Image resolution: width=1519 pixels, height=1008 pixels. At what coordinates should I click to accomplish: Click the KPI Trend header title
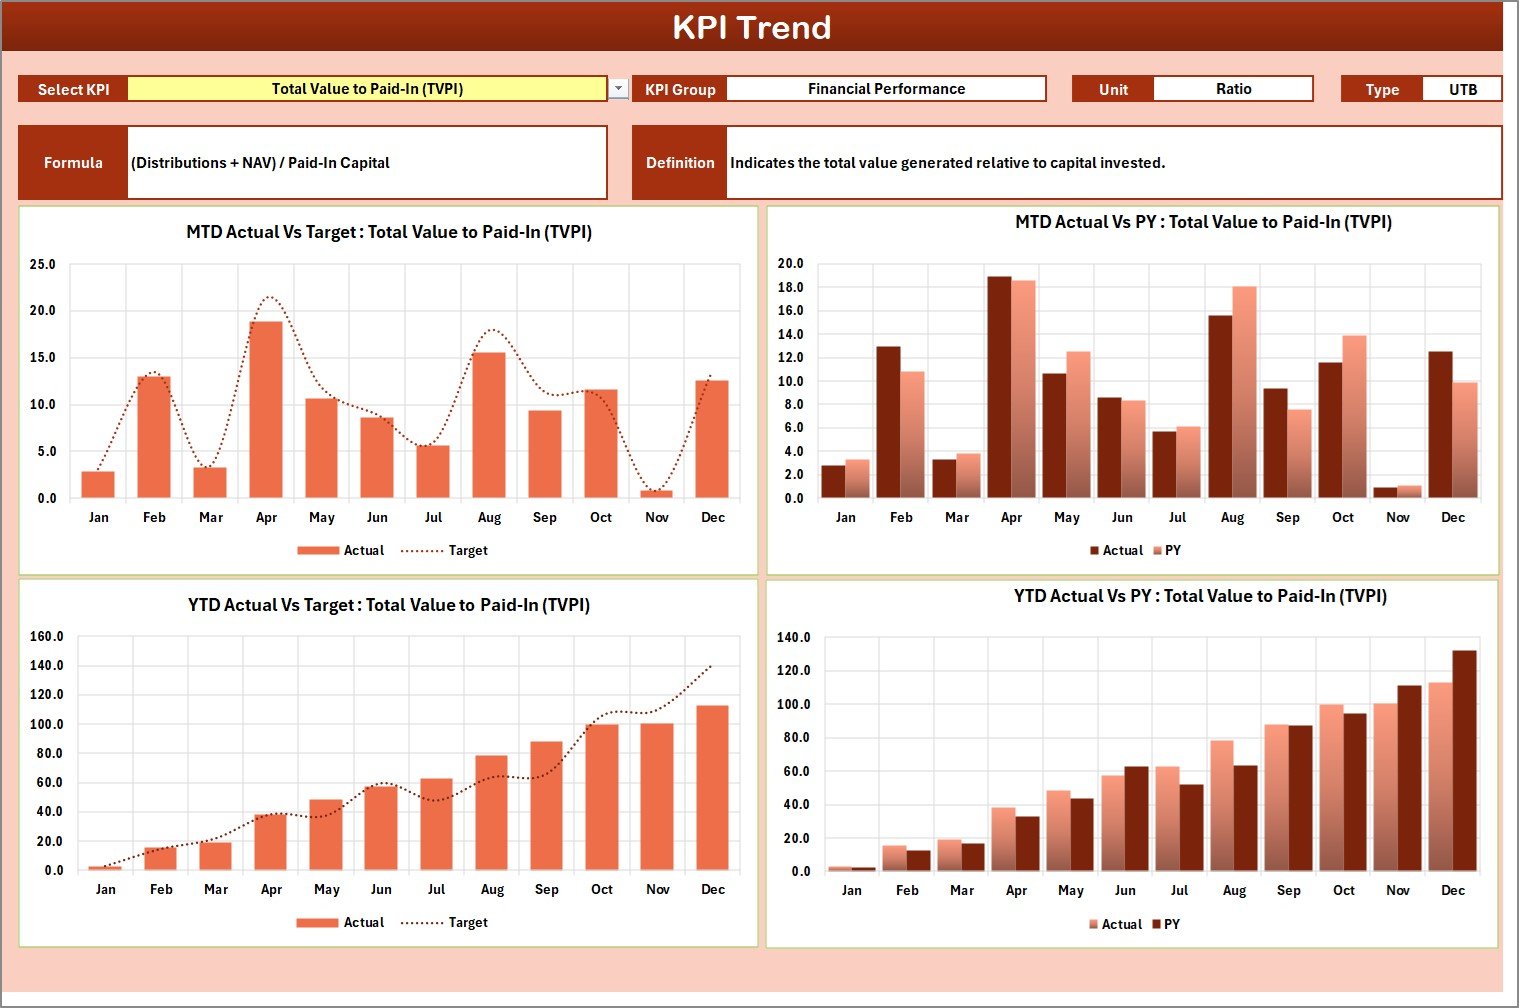pyautogui.click(x=751, y=27)
